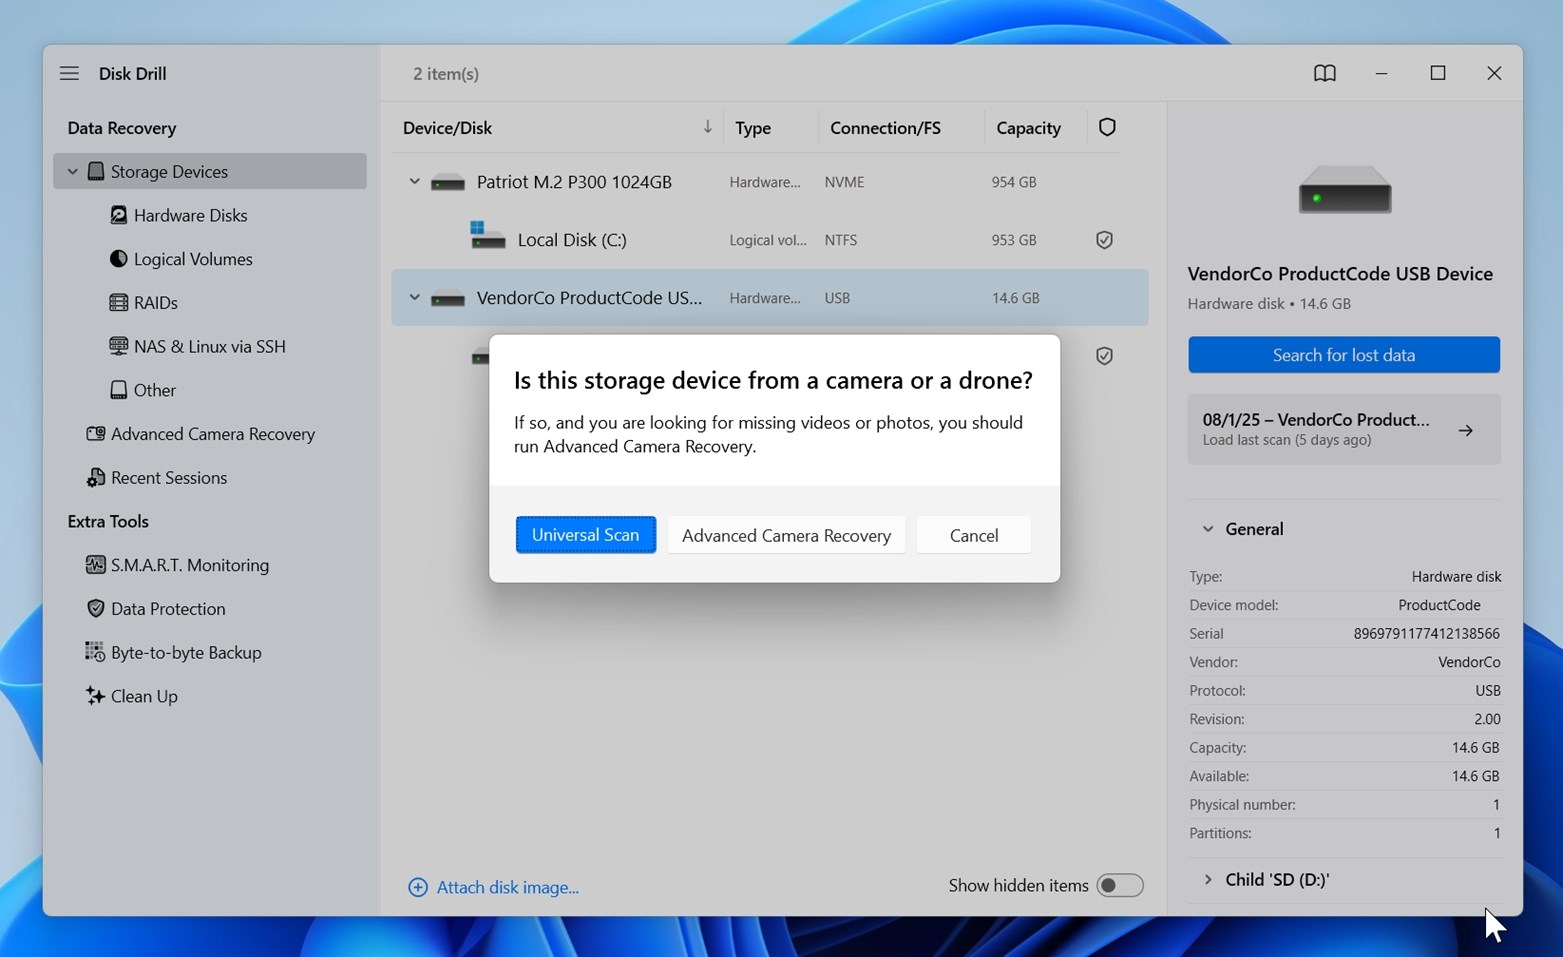Image resolution: width=1563 pixels, height=957 pixels.
Task: Click the Other device icon
Action: click(118, 390)
